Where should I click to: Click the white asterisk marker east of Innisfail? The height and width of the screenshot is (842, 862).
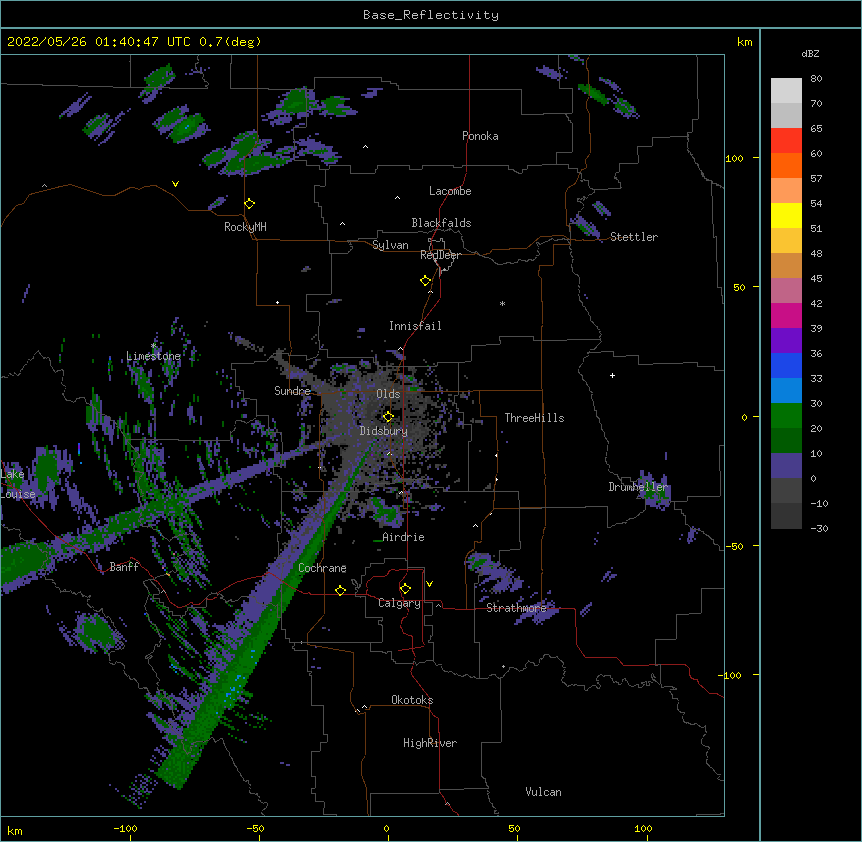click(502, 304)
